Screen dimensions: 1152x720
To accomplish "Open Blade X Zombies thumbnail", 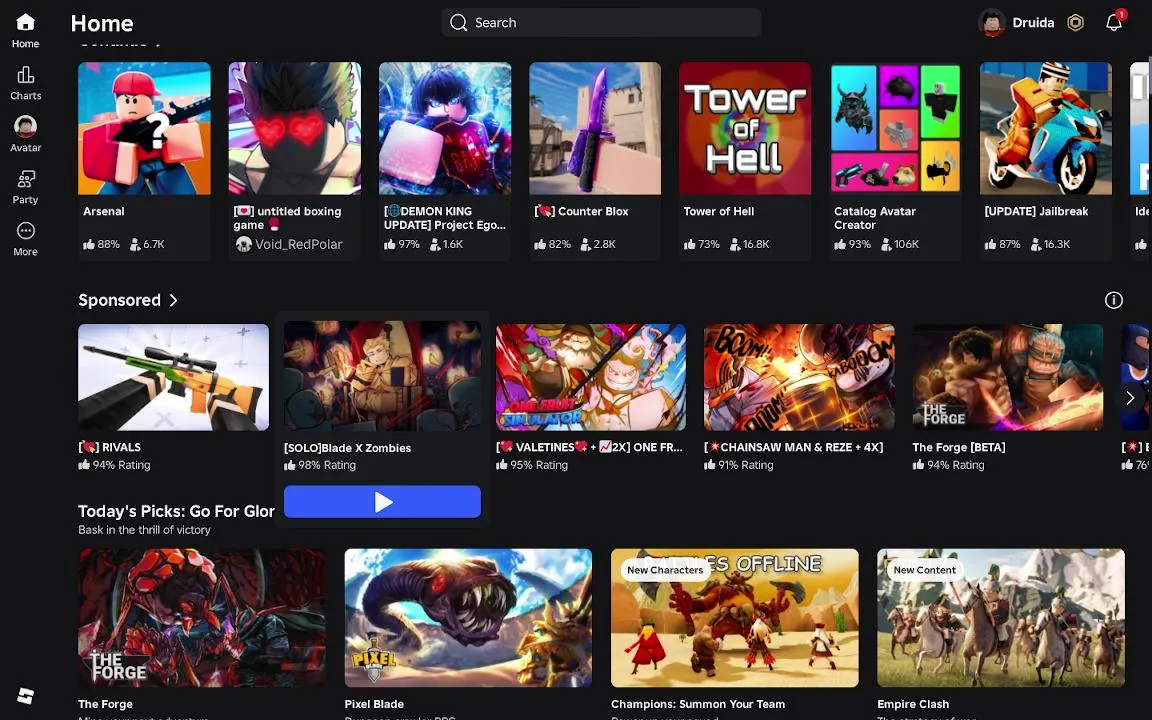I will pos(382,376).
